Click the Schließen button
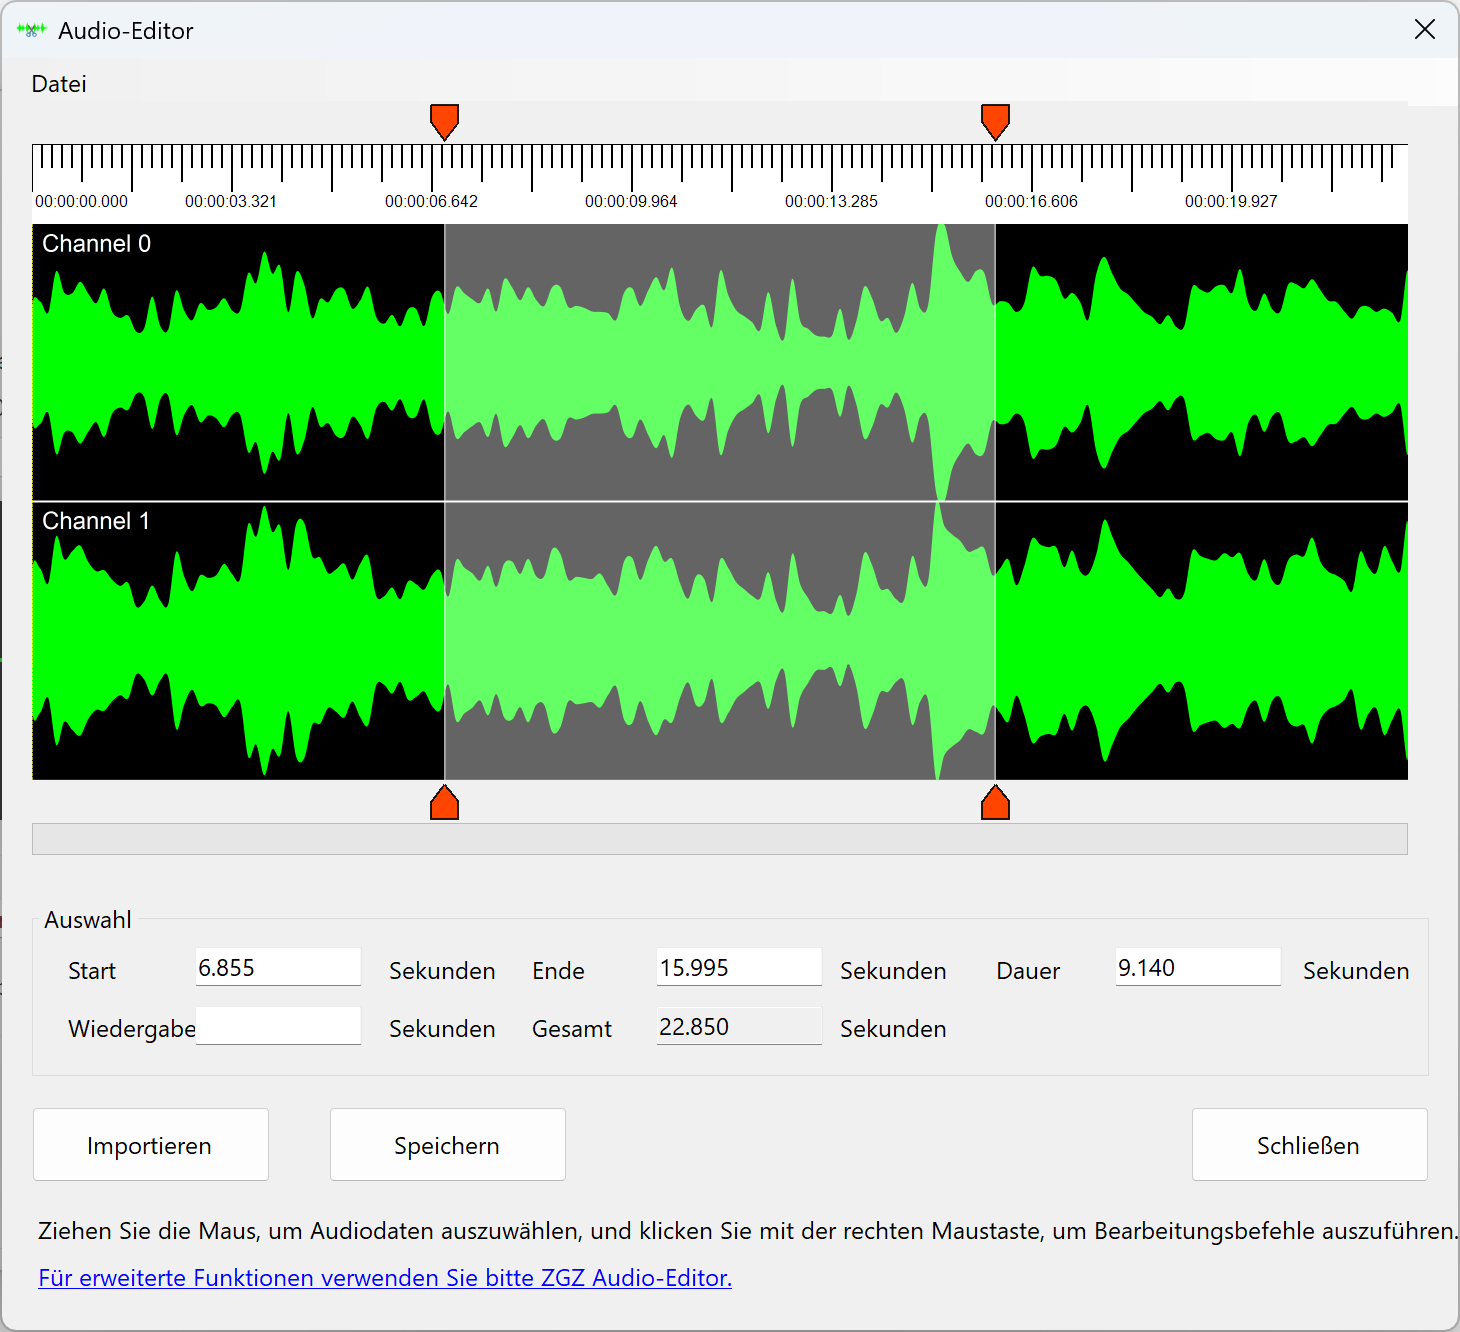This screenshot has height=1332, width=1460. (x=1309, y=1145)
